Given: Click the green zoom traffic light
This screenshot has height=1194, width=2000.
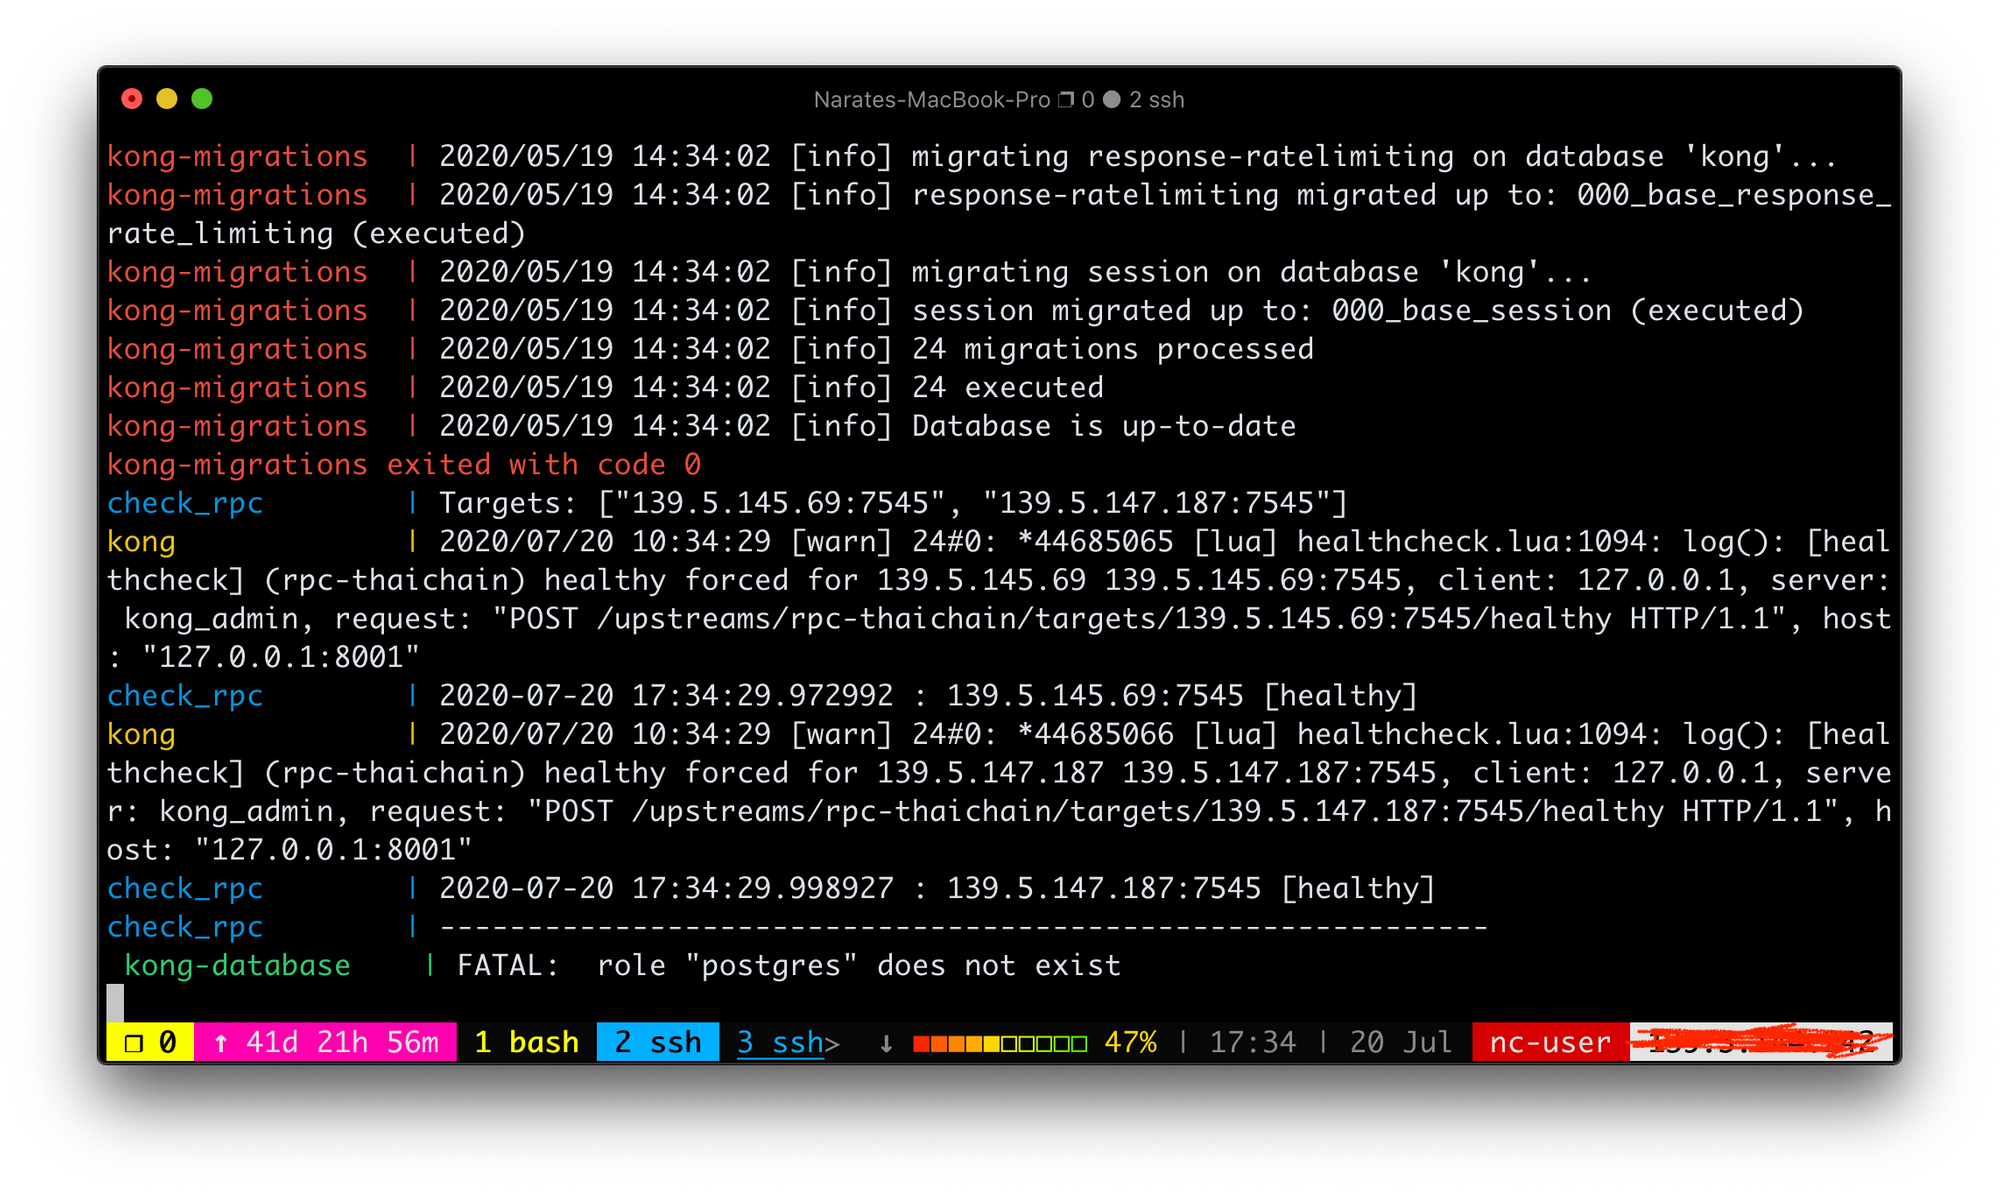Looking at the screenshot, I should tap(203, 99).
